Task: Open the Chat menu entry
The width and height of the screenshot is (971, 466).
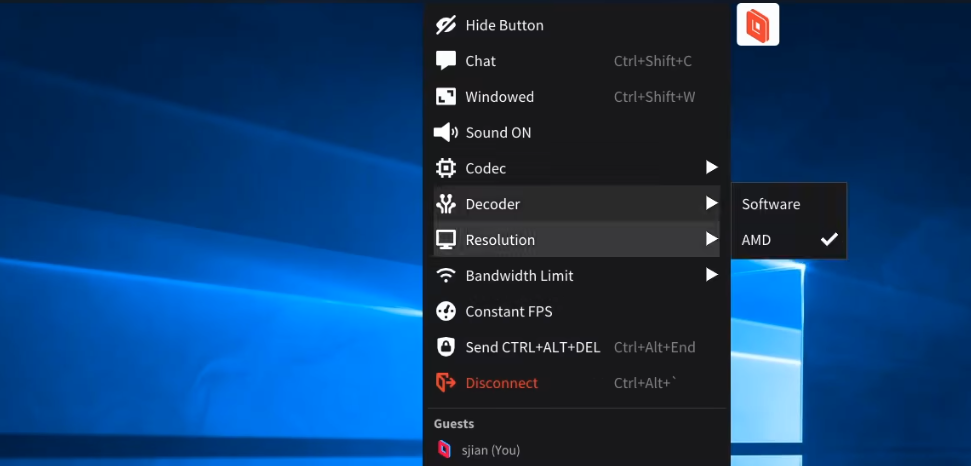Action: tap(481, 61)
